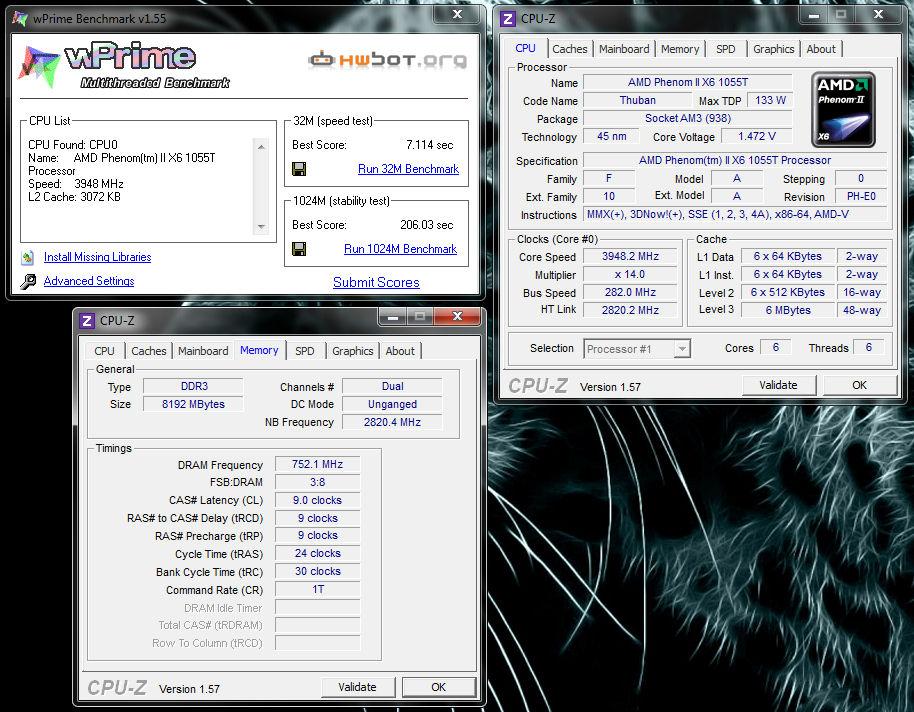Click the 32M save score floppy icon
The image size is (914, 712).
[x=299, y=169]
